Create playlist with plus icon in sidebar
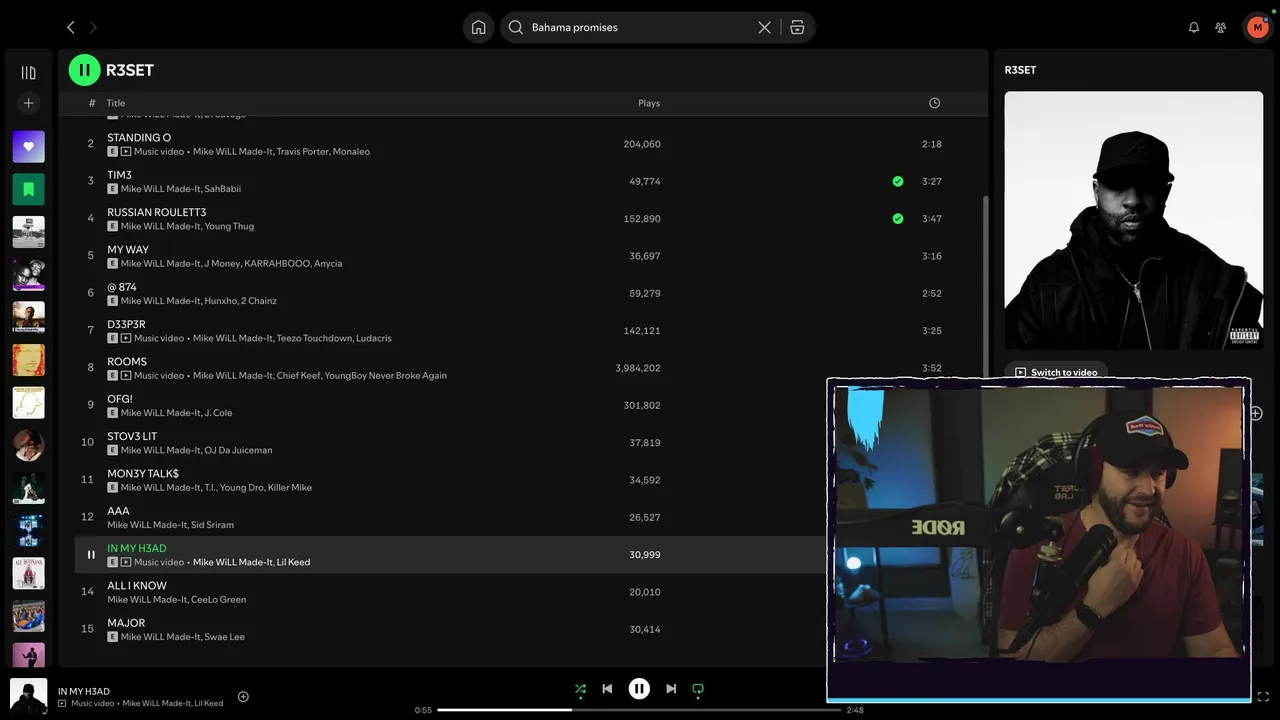This screenshot has height=720, width=1280. click(x=28, y=103)
